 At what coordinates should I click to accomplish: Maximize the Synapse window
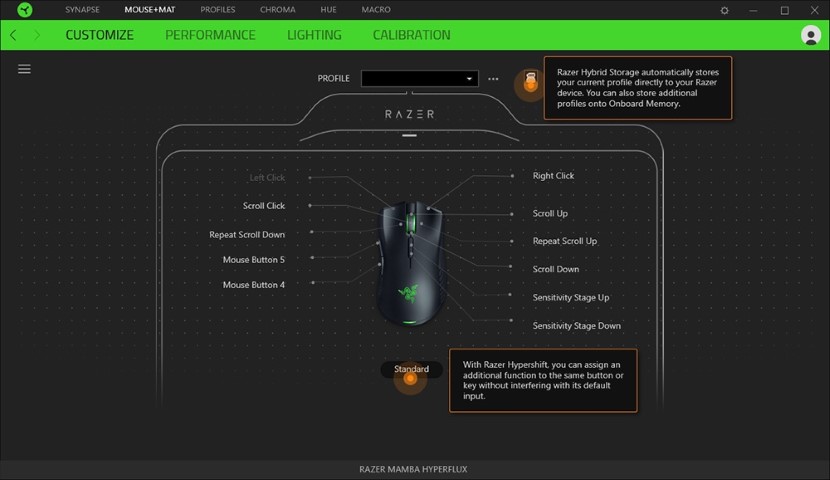[784, 10]
